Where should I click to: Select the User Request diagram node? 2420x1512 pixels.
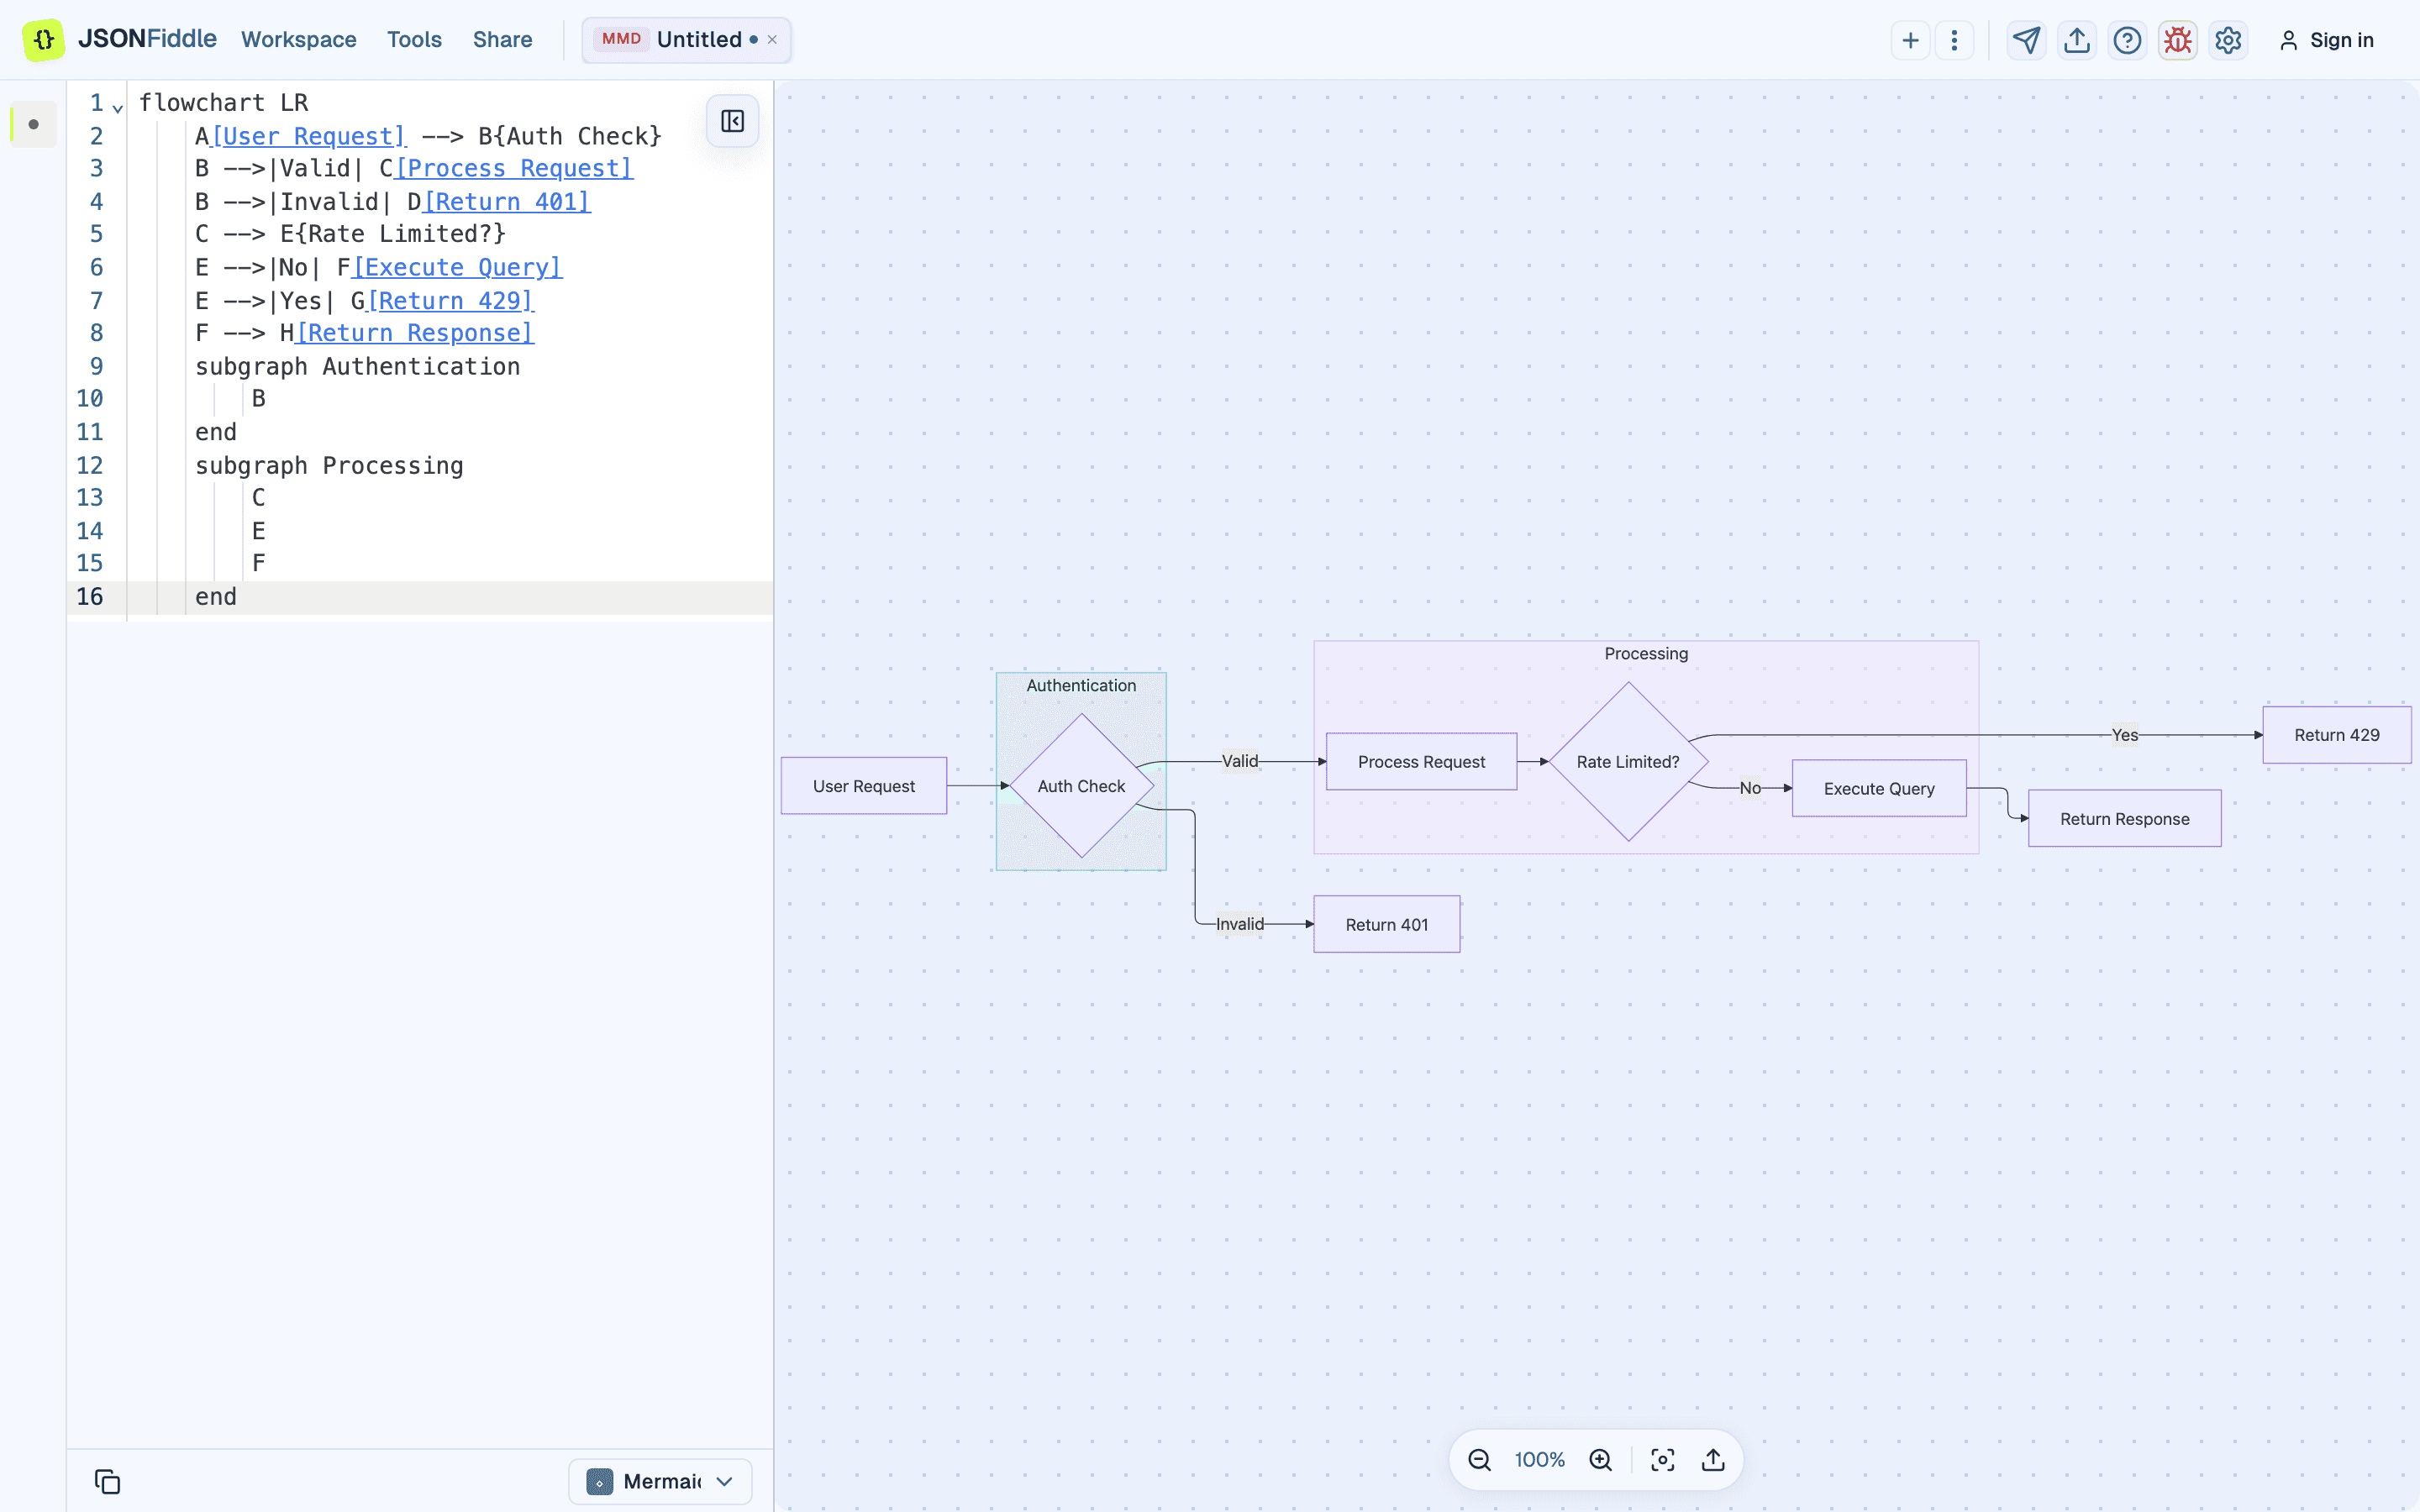pyautogui.click(x=864, y=786)
